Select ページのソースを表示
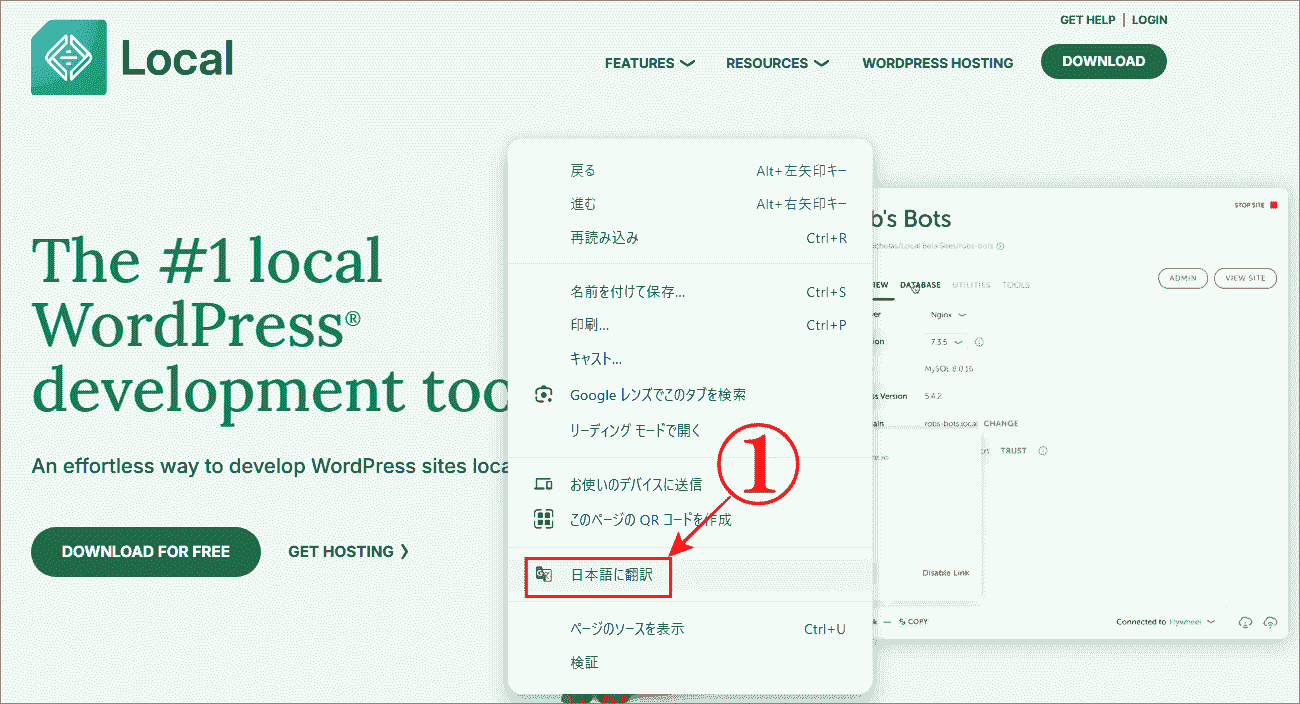 pos(690,629)
